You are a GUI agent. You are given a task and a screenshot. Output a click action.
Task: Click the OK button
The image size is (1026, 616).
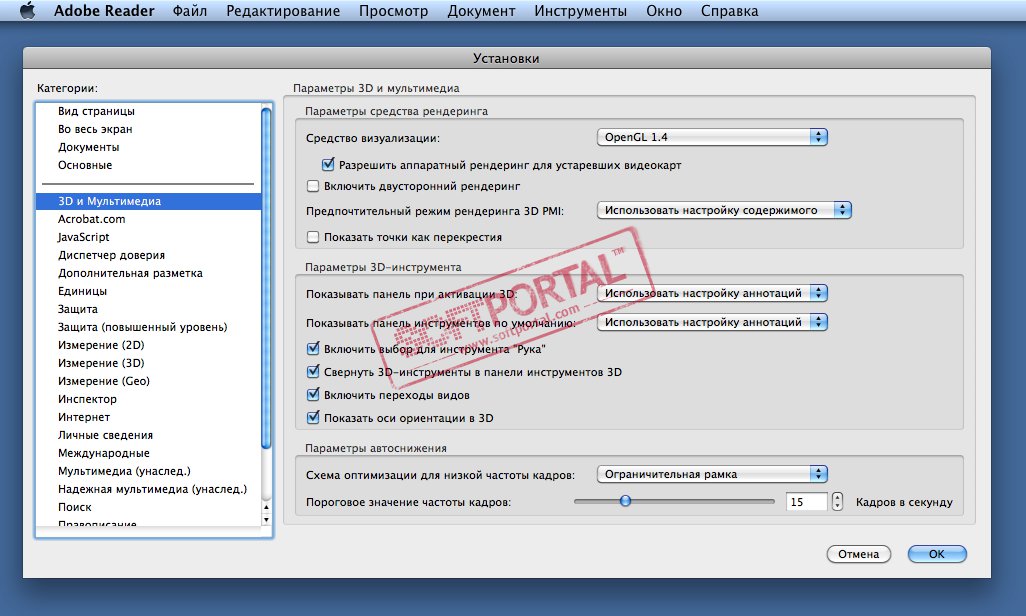937,554
